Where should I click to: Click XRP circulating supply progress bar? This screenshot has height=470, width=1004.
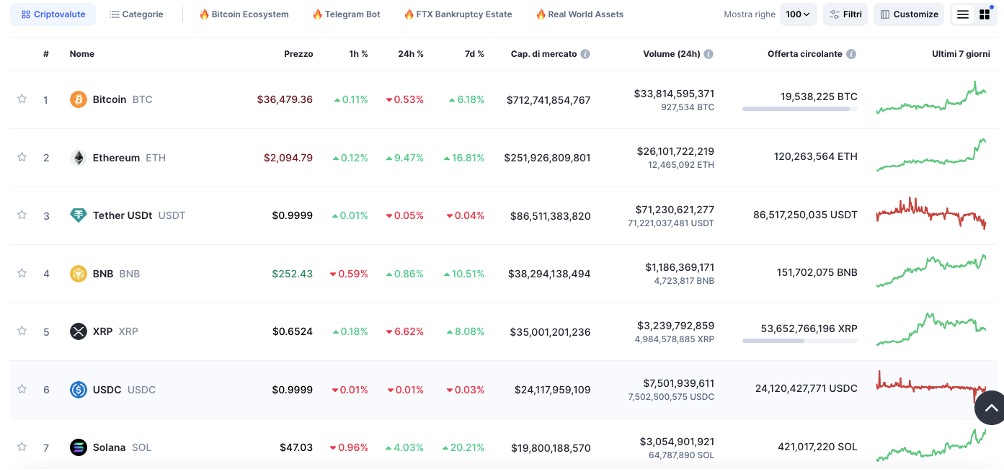pos(800,341)
